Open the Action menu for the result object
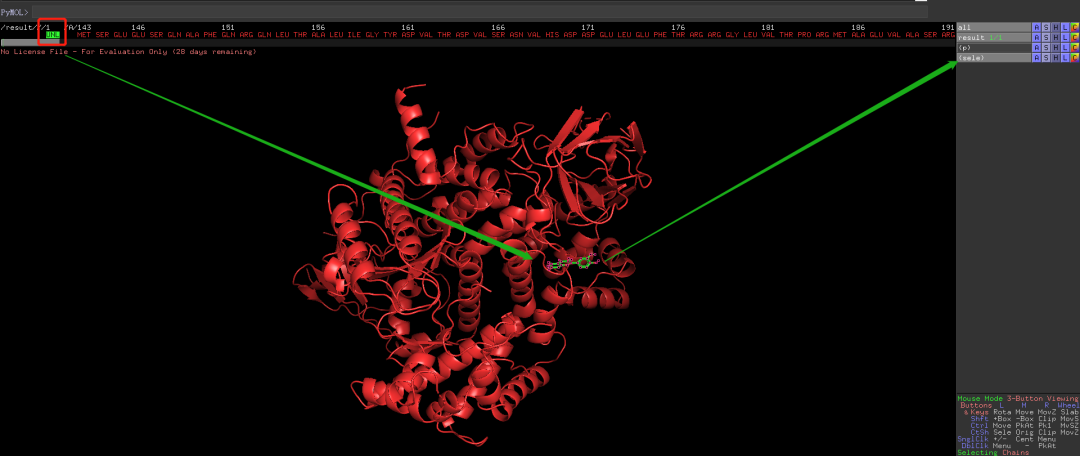 click(x=1037, y=37)
